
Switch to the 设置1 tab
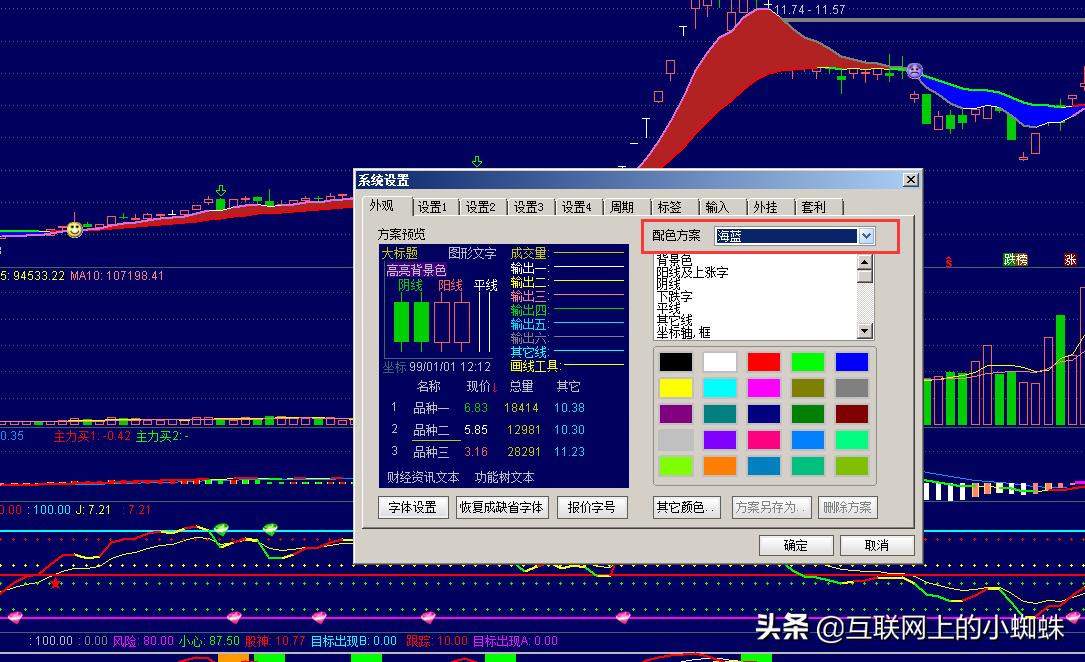(433, 207)
